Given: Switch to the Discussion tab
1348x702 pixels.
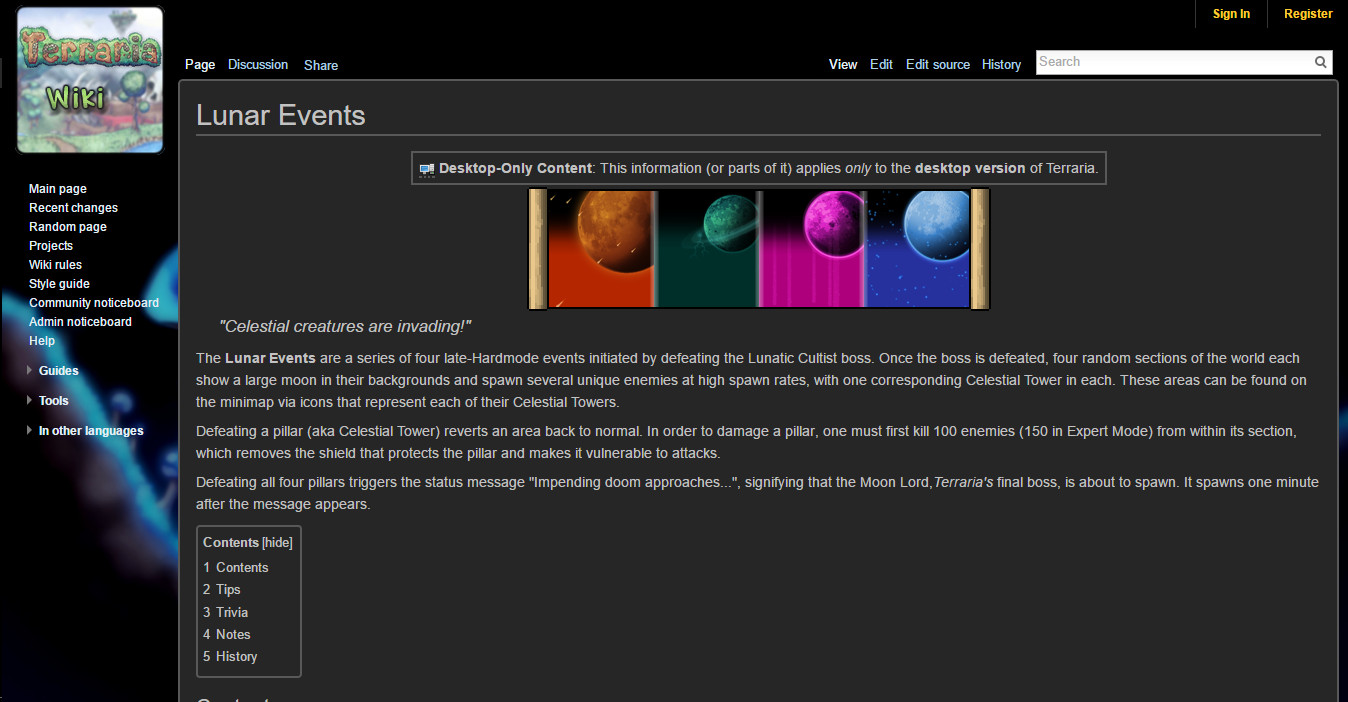Looking at the screenshot, I should (257, 64).
